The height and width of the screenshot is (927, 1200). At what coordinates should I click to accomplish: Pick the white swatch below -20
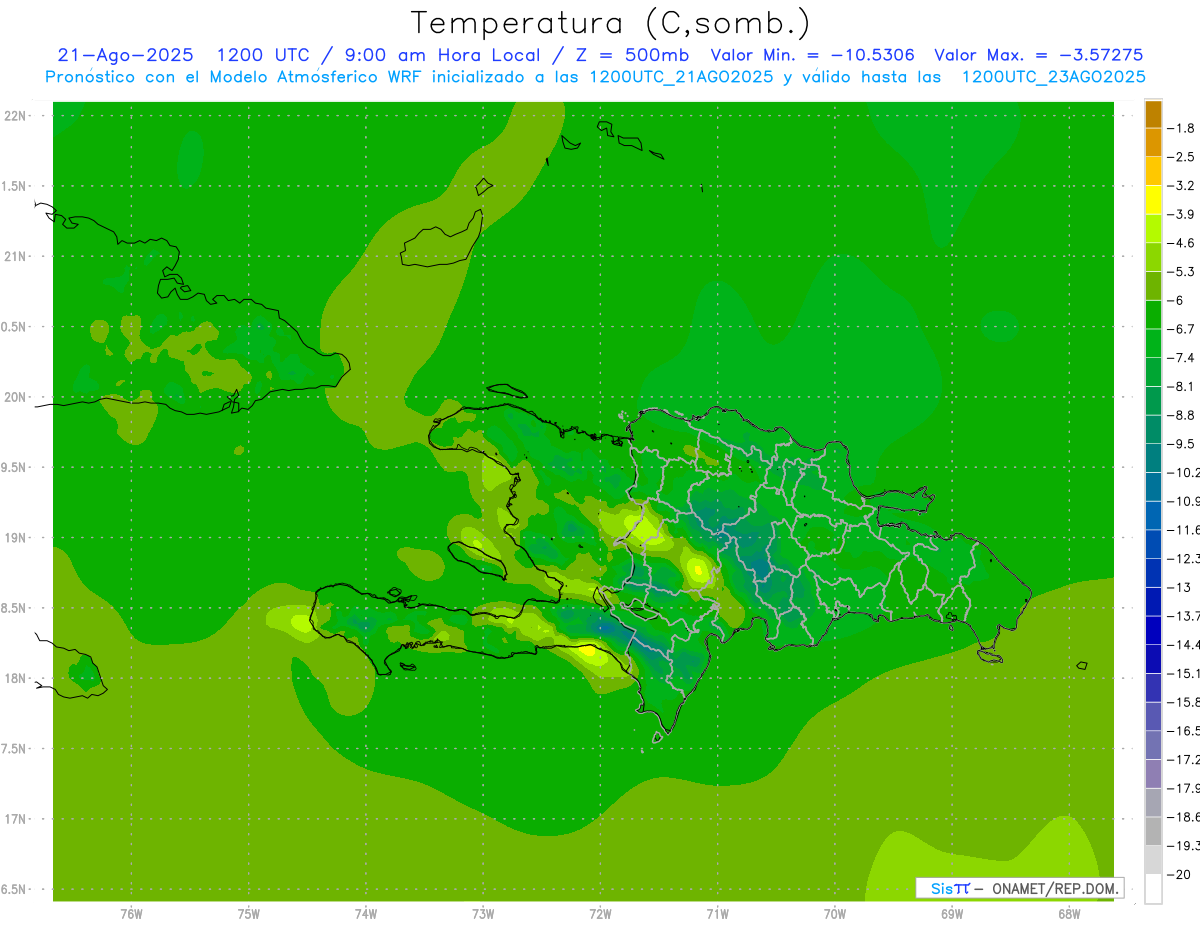(1153, 889)
